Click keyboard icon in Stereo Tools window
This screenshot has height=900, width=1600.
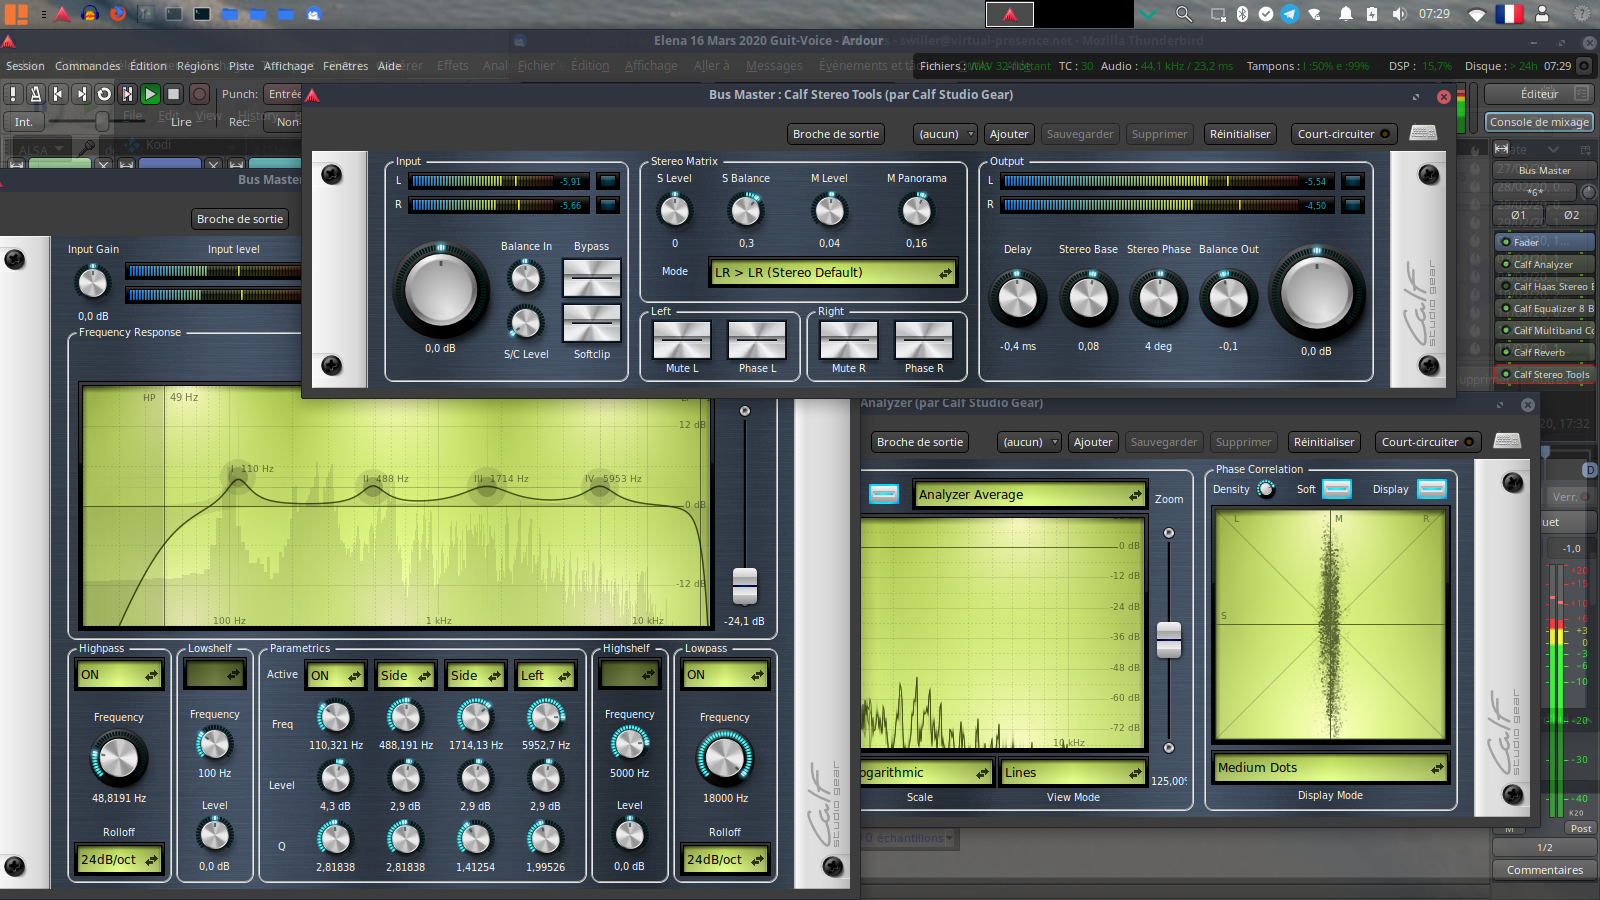[1422, 133]
